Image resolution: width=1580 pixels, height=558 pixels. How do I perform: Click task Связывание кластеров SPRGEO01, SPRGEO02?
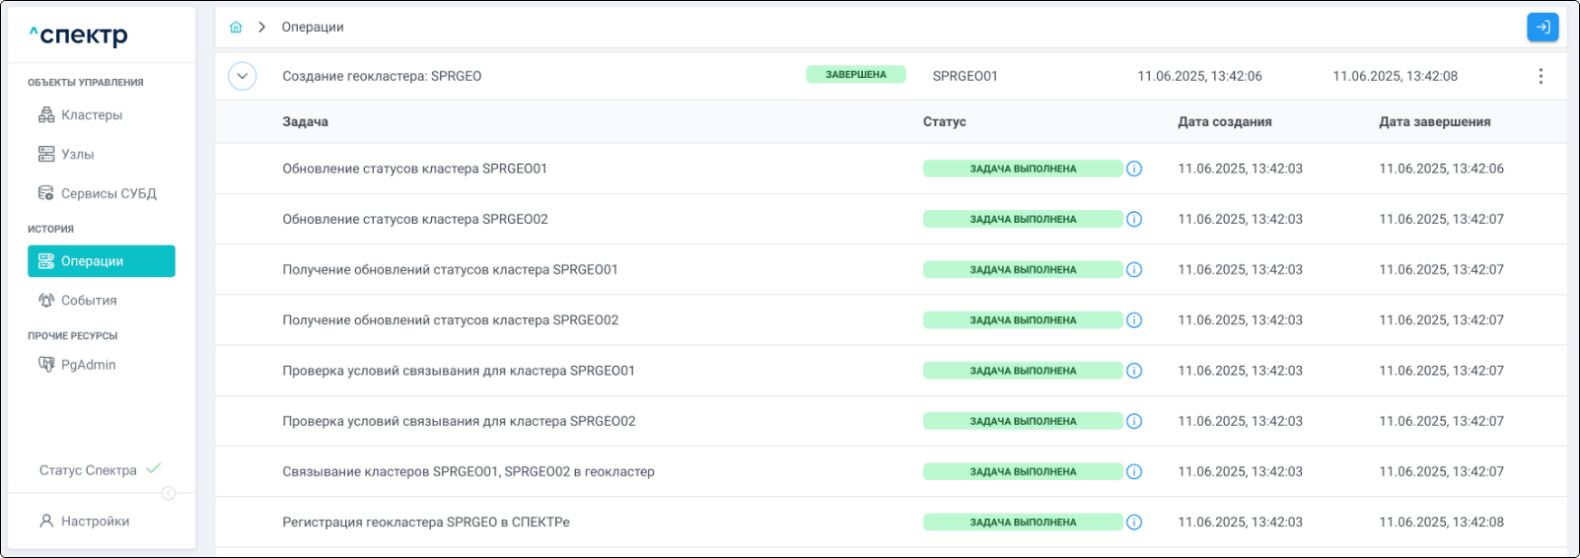click(468, 472)
